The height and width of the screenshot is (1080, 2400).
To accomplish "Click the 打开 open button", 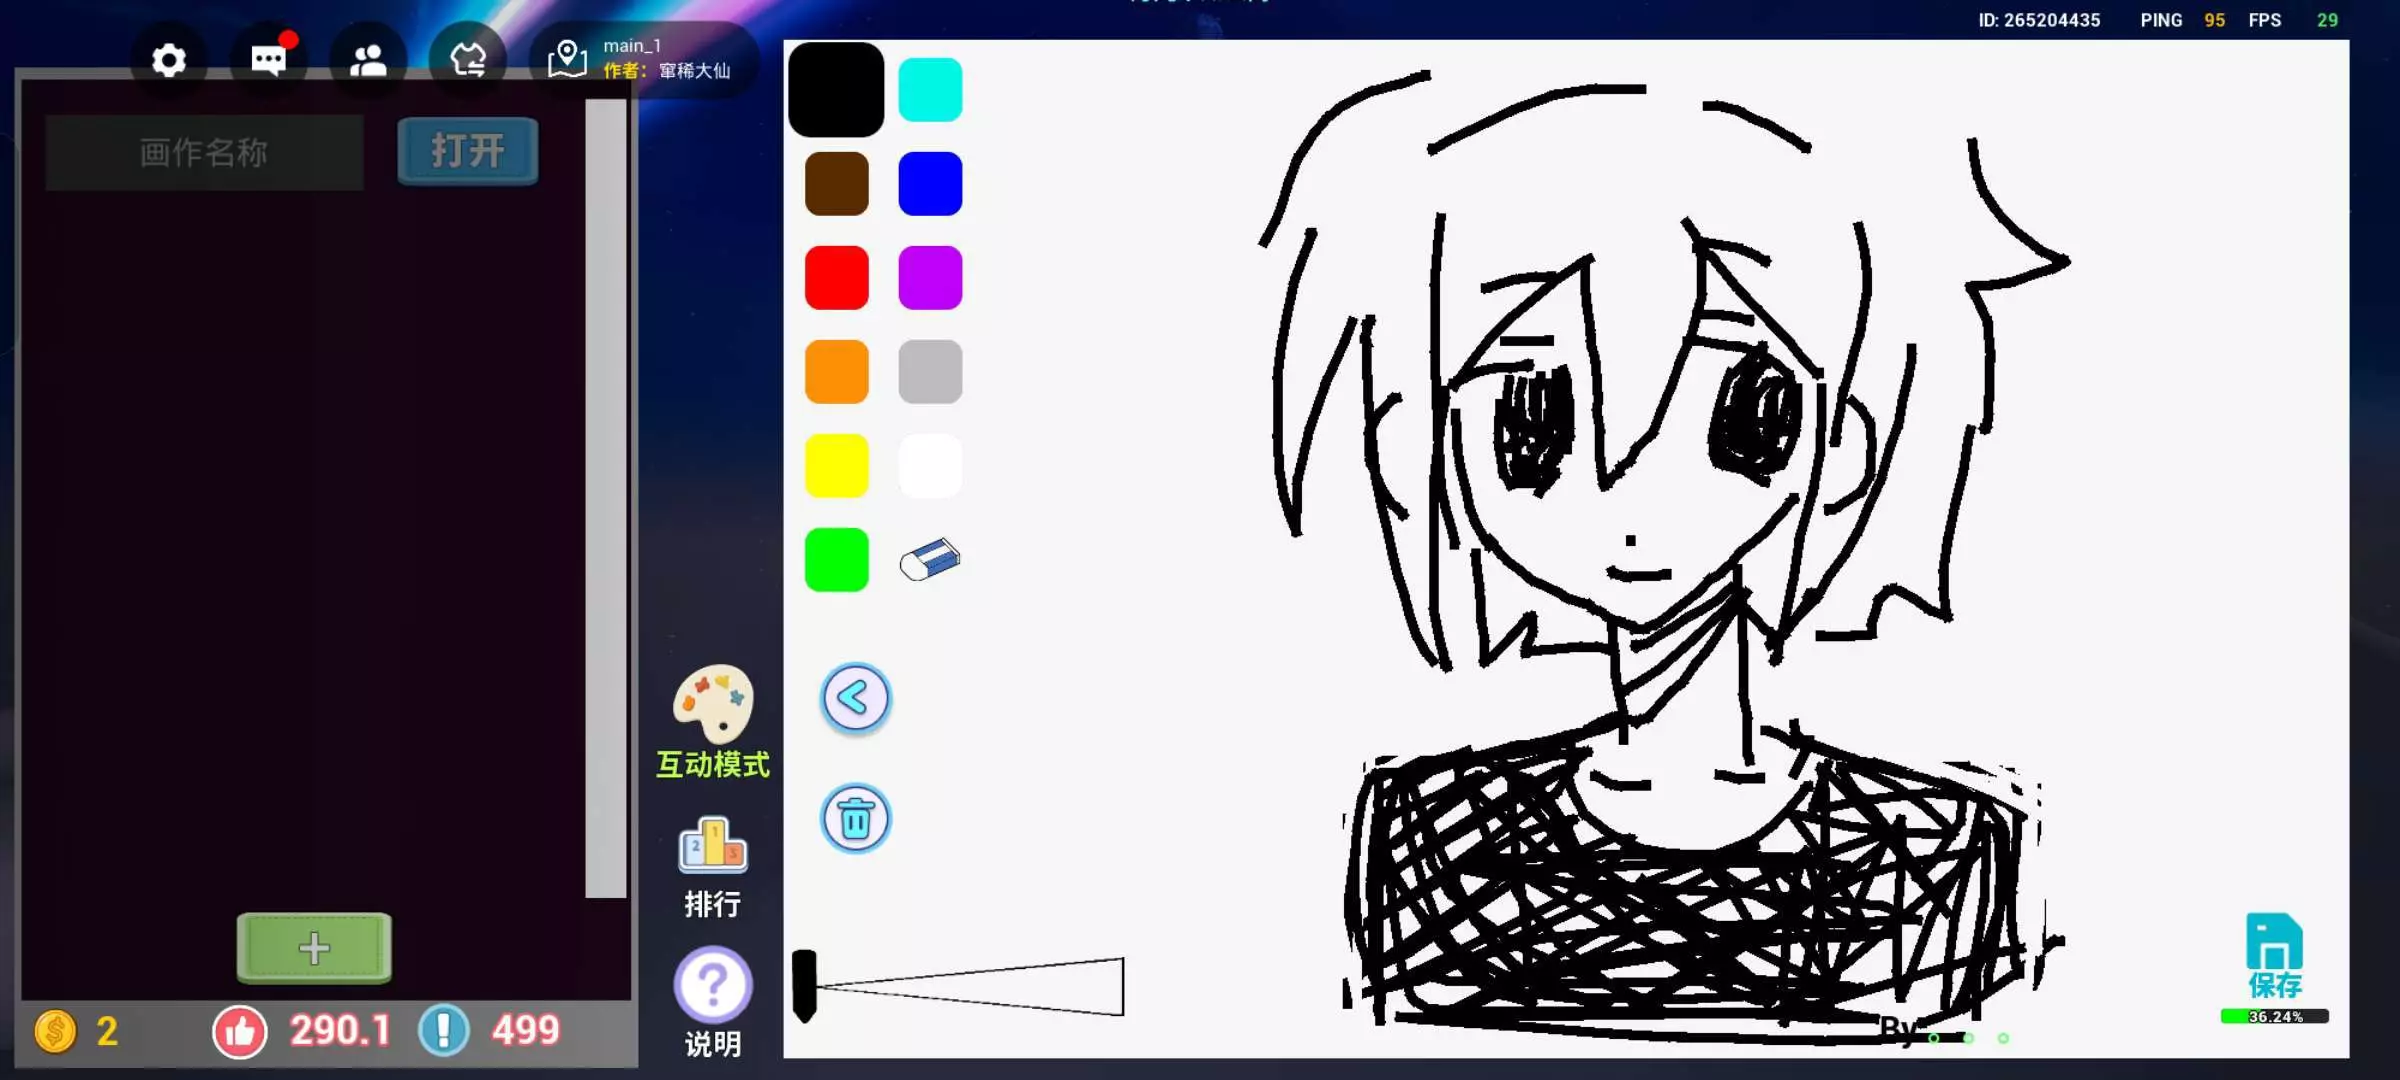I will pos(467,152).
